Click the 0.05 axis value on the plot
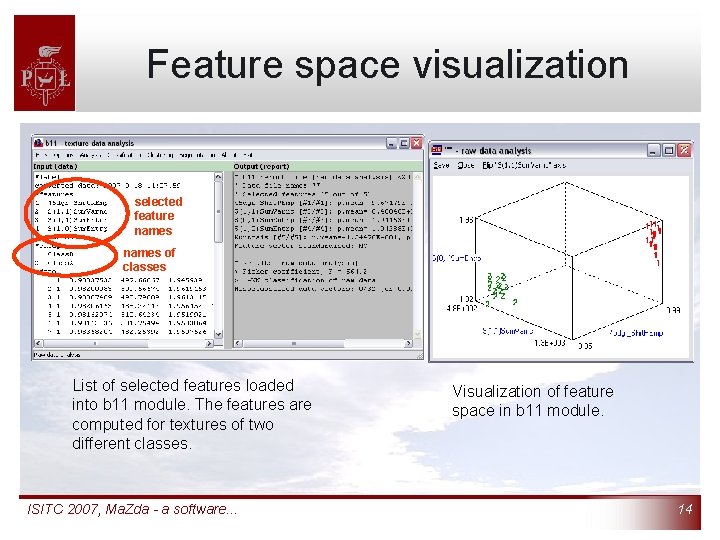The width and height of the screenshot is (720, 540). click(x=585, y=346)
